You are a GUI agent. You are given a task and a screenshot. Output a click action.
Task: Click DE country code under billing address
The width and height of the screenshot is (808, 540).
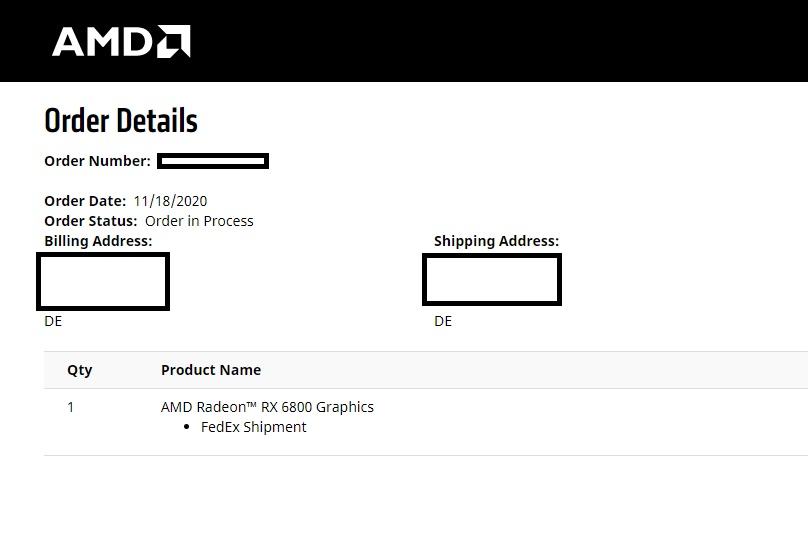[53, 321]
